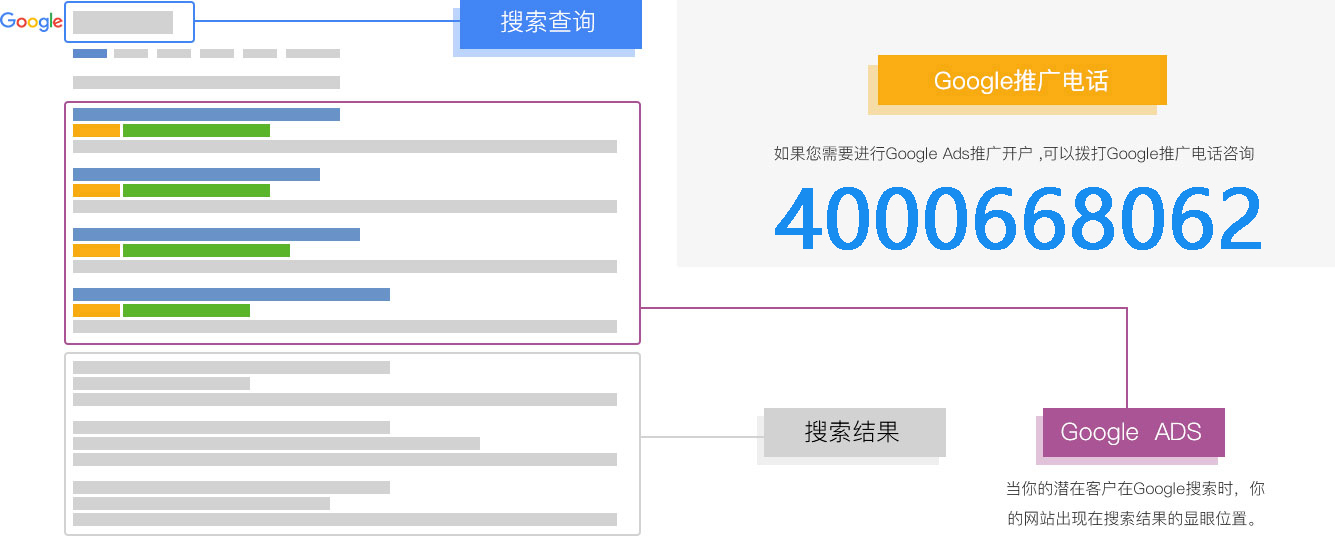Click the first ad's orange badge
The width and height of the screenshot is (1335, 536).
(96, 130)
